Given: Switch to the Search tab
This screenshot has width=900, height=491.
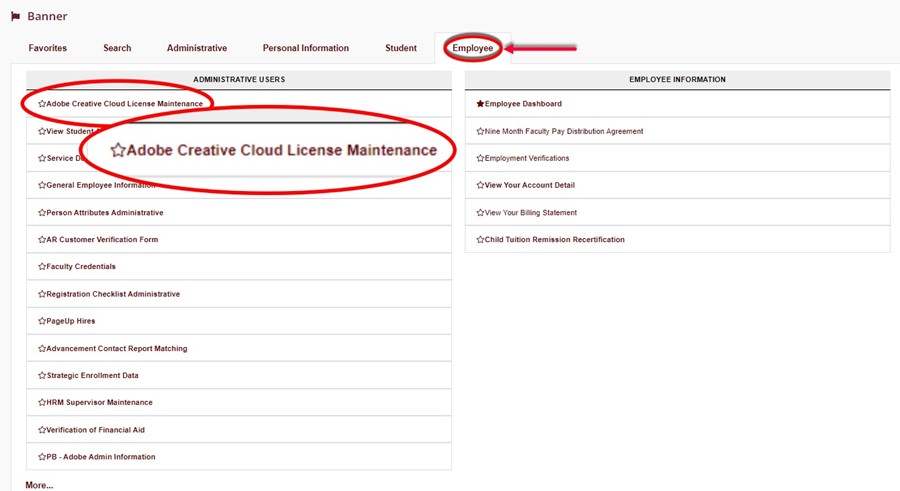Looking at the screenshot, I should [117, 48].
